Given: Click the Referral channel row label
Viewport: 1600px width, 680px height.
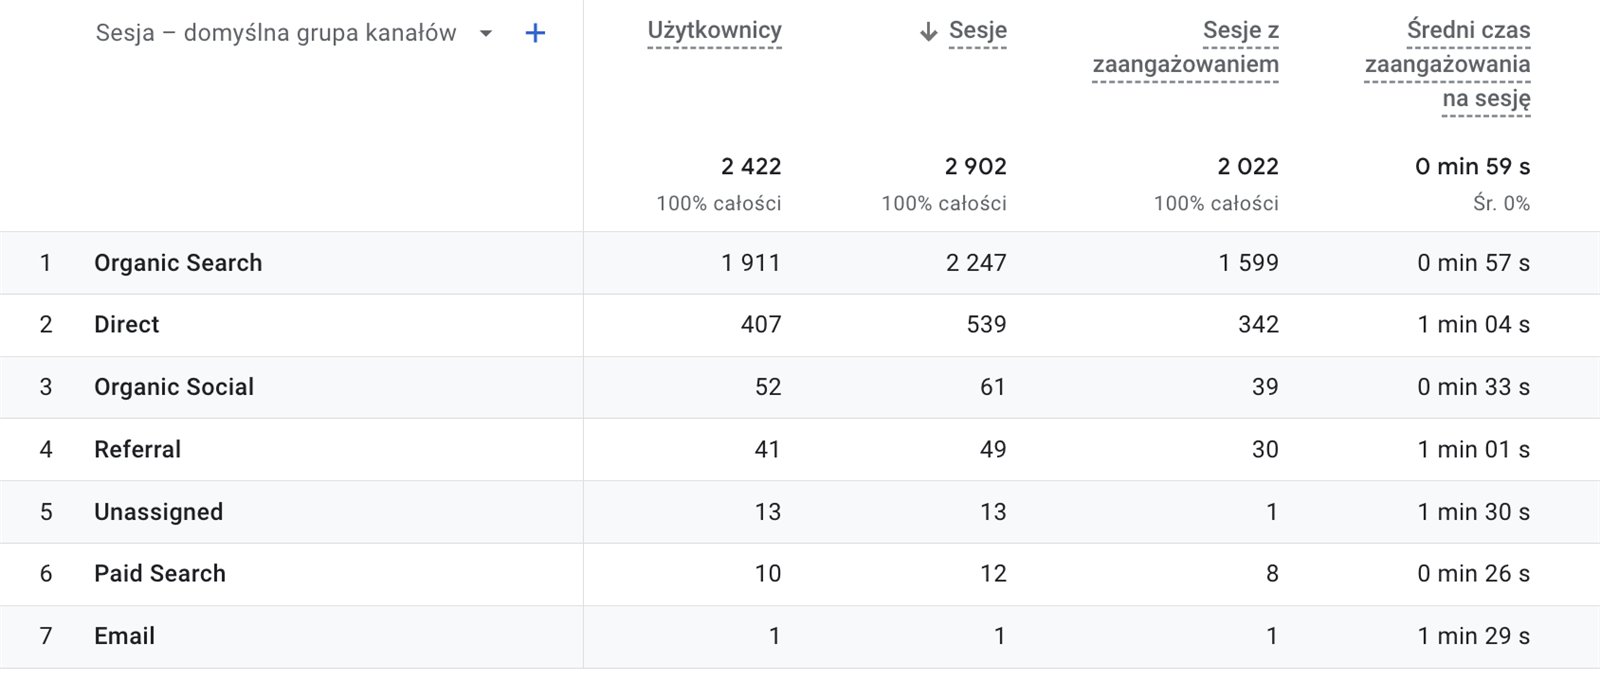Looking at the screenshot, I should (x=138, y=450).
